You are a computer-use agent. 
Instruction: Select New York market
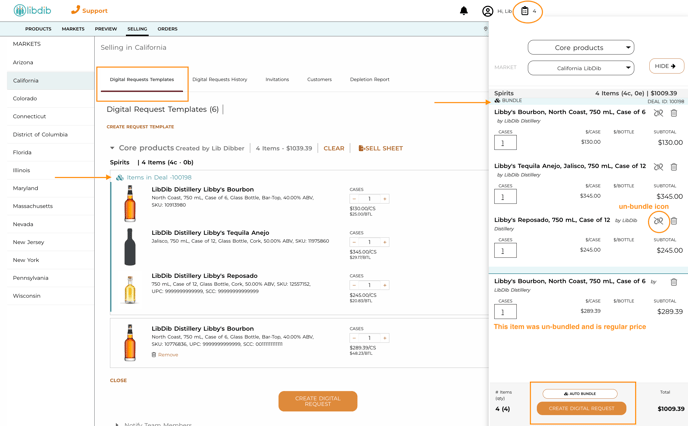50,260
